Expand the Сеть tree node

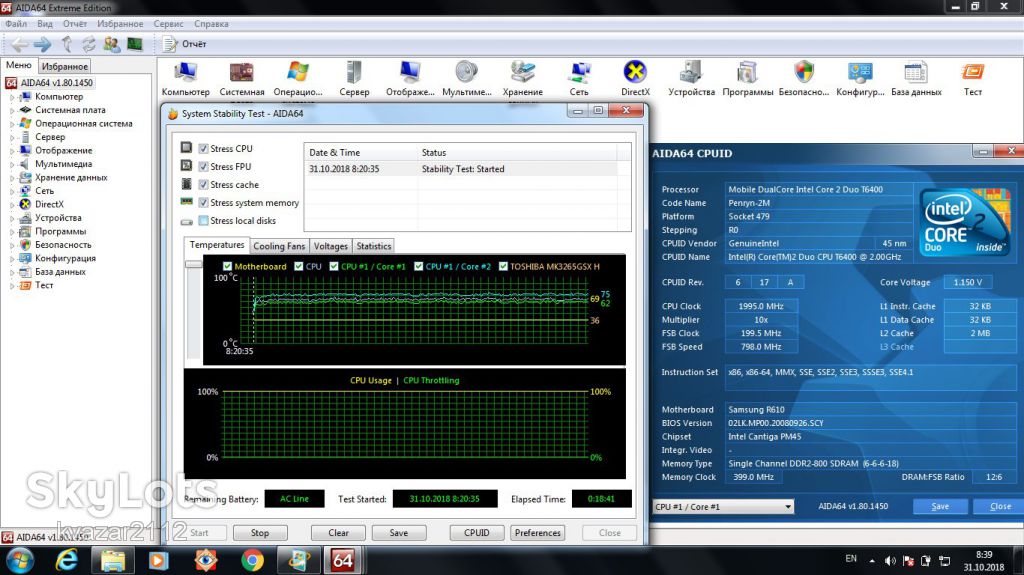pos(12,191)
